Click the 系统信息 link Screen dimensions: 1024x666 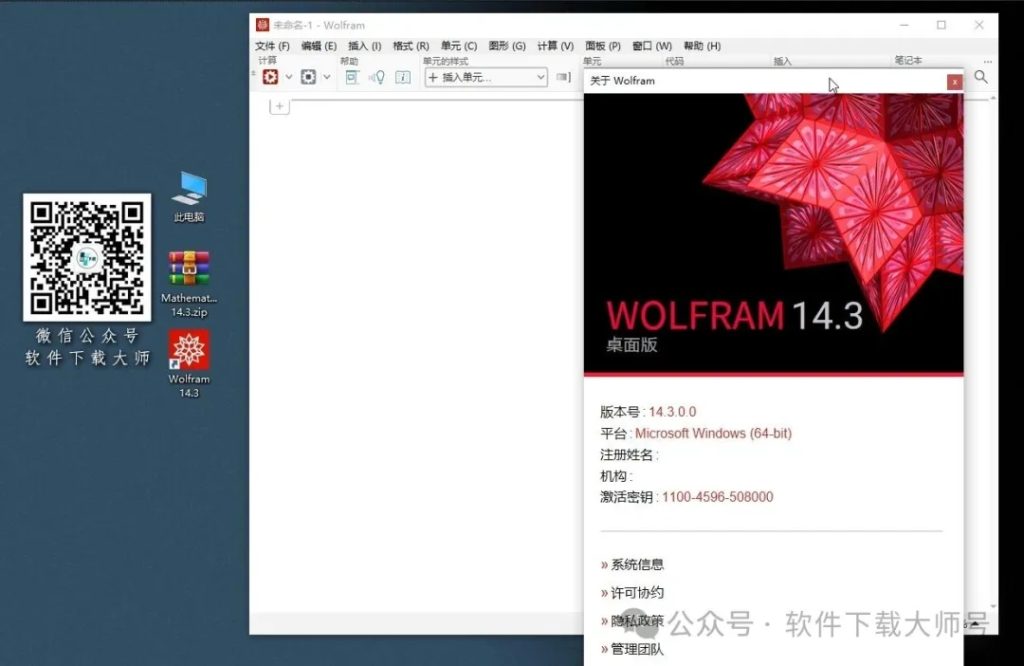point(636,563)
